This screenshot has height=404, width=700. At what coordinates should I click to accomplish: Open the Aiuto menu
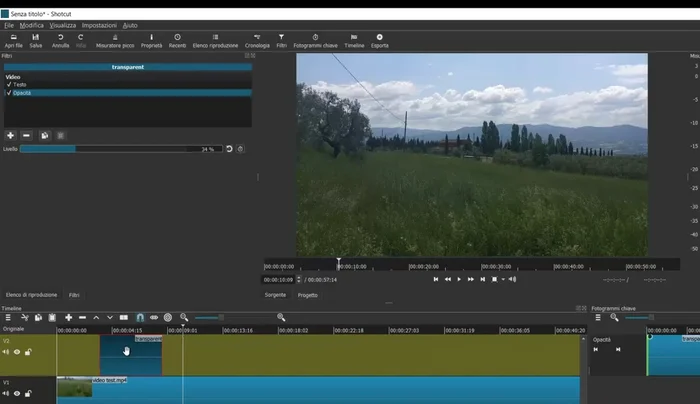130,25
